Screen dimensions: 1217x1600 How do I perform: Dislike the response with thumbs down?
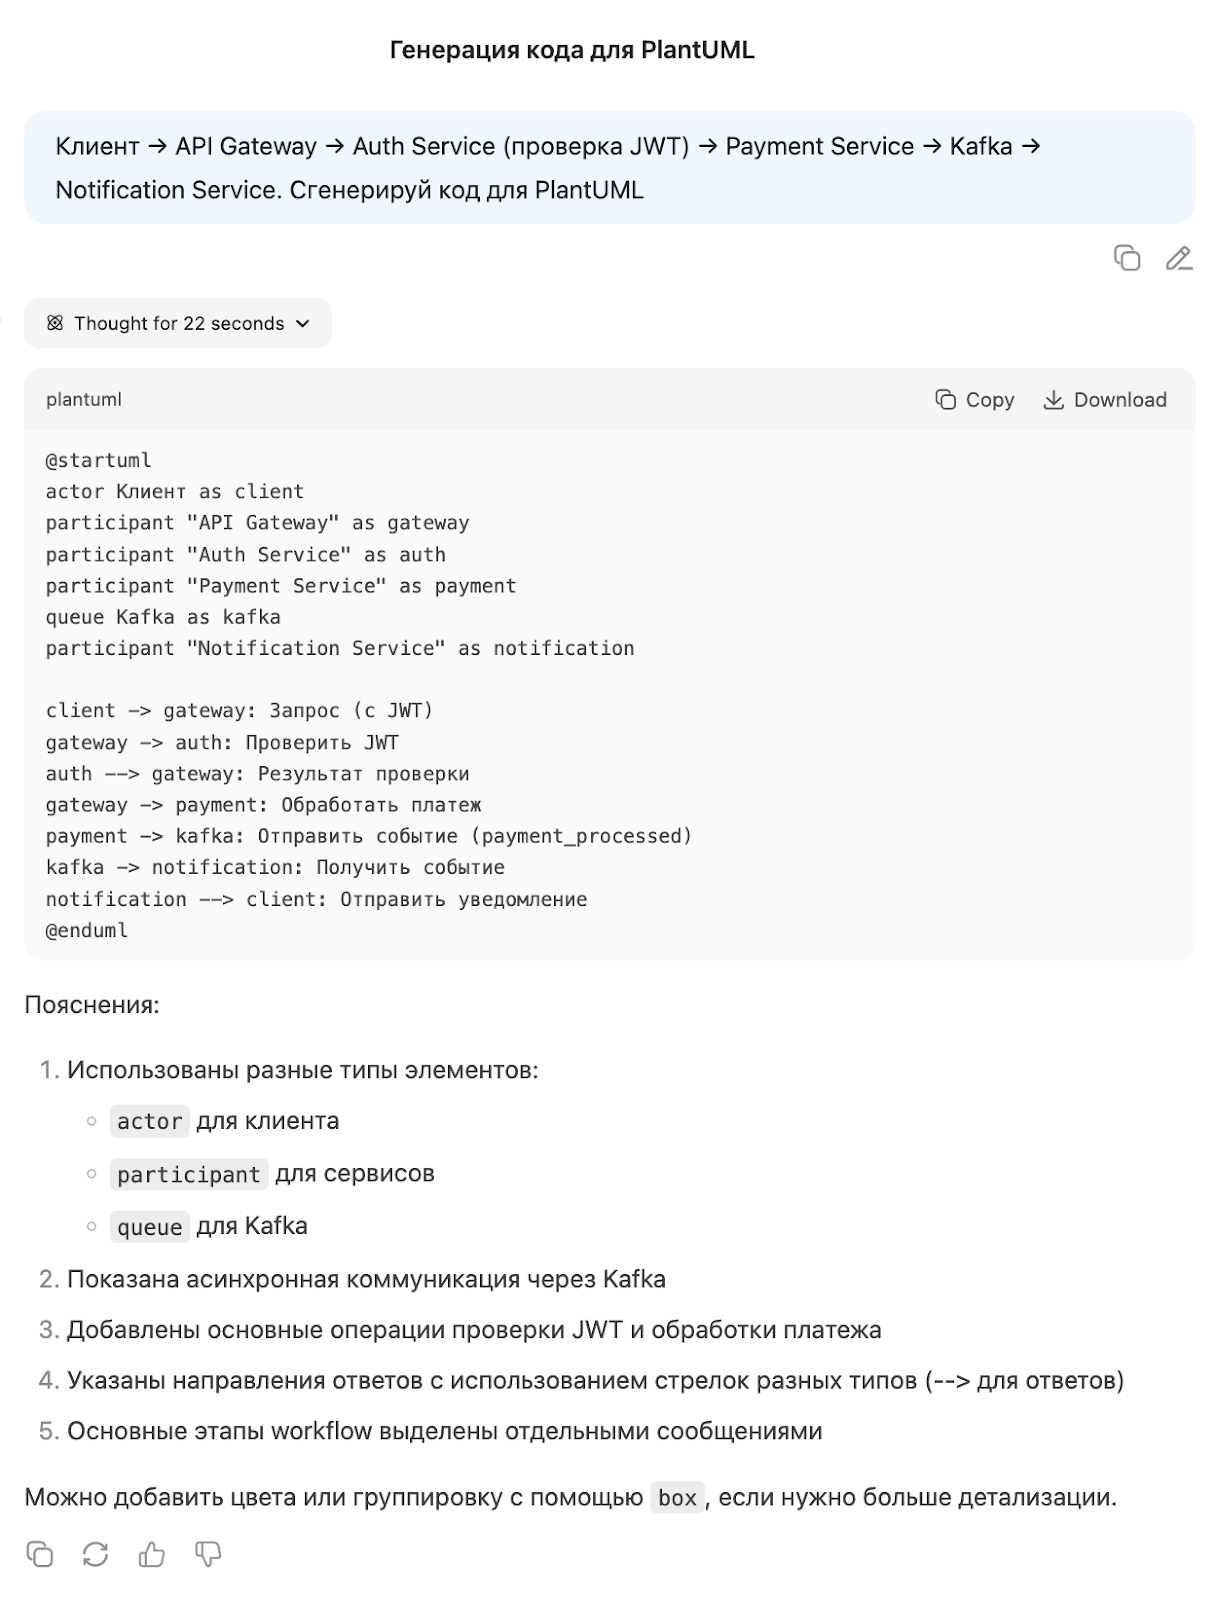pos(208,1554)
